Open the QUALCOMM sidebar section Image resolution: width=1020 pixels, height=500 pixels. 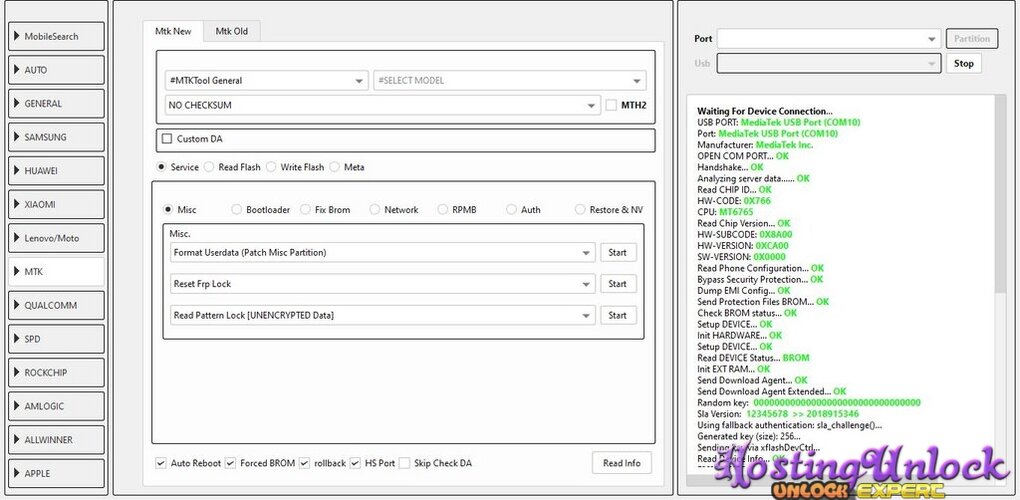56,305
